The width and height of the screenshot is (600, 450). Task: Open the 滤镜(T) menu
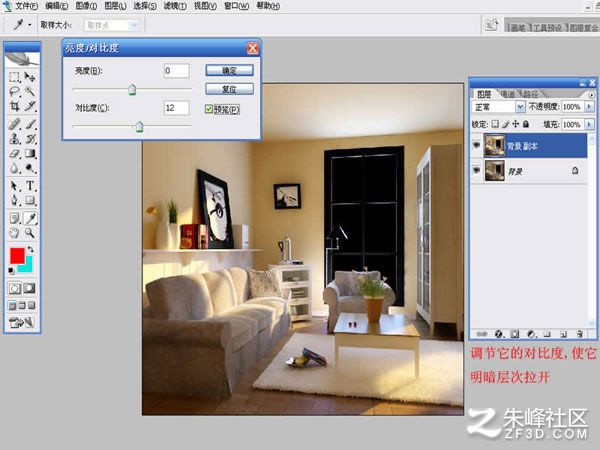175,6
